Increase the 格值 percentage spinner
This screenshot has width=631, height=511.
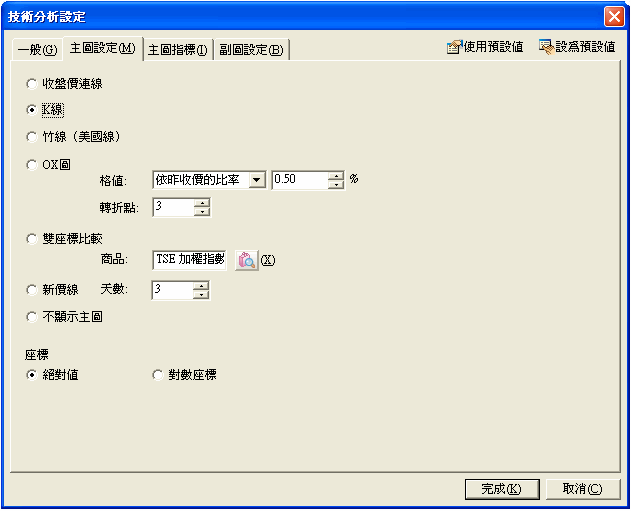click(x=336, y=175)
